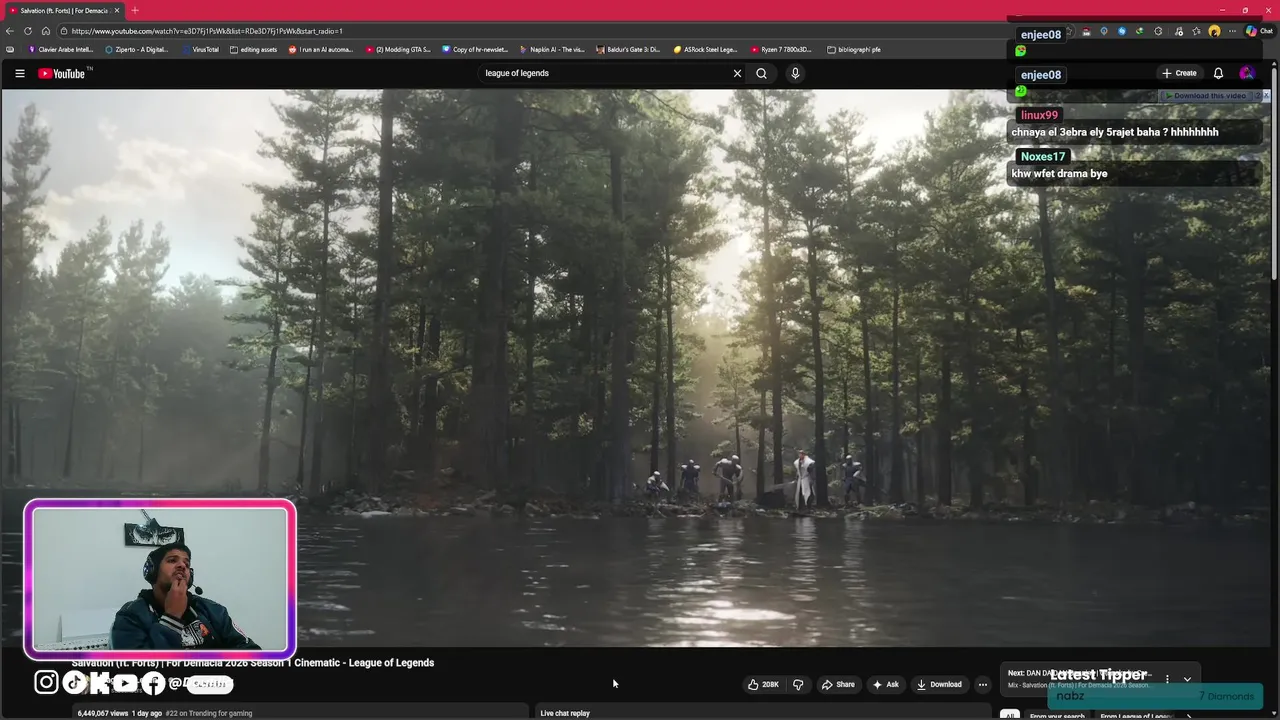Reload the page with the refresh icon

point(28,31)
